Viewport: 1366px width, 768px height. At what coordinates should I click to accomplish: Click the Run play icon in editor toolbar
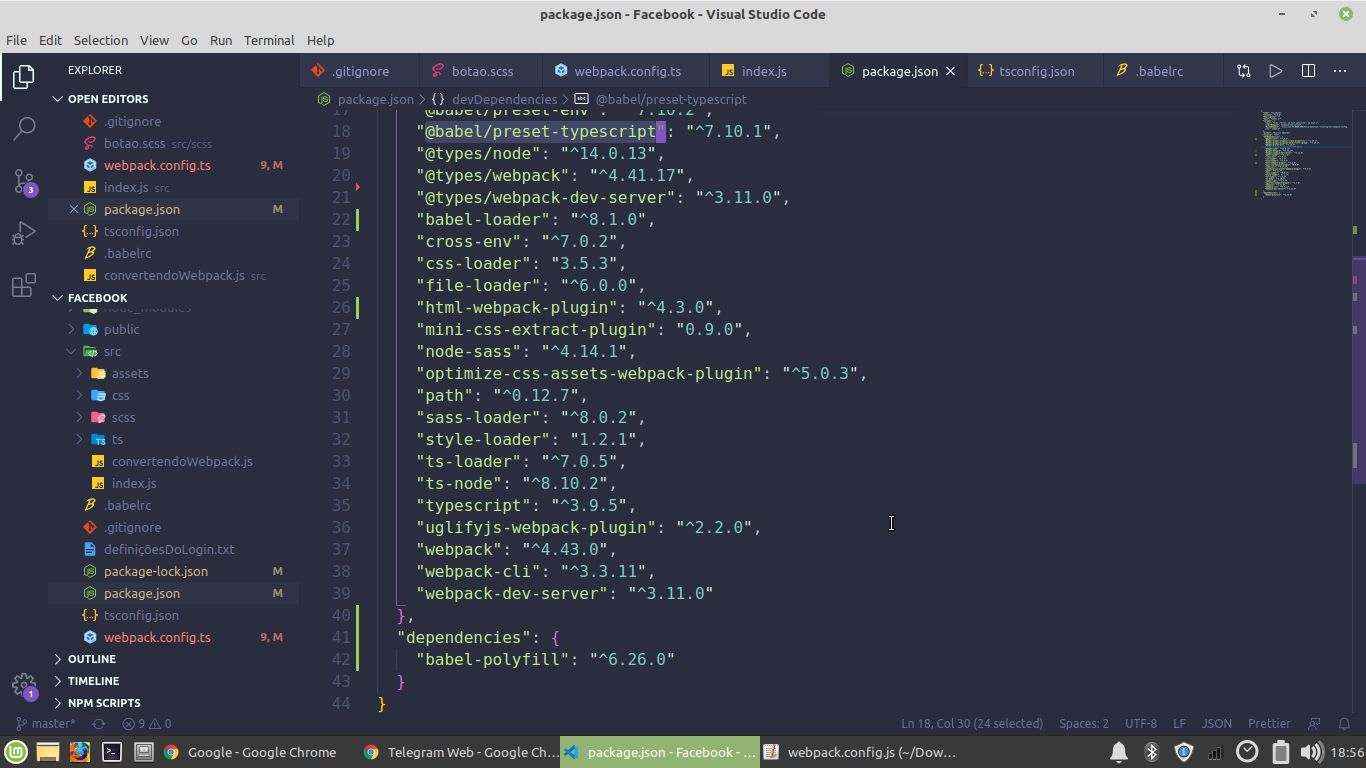1275,71
